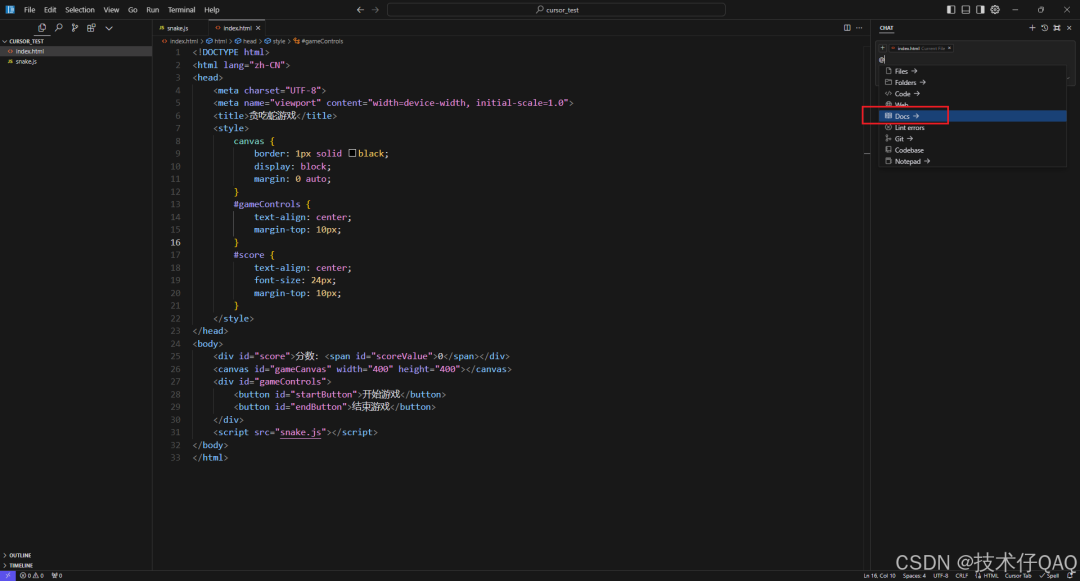Open the Selection menu
This screenshot has width=1080, height=581.
(80, 10)
